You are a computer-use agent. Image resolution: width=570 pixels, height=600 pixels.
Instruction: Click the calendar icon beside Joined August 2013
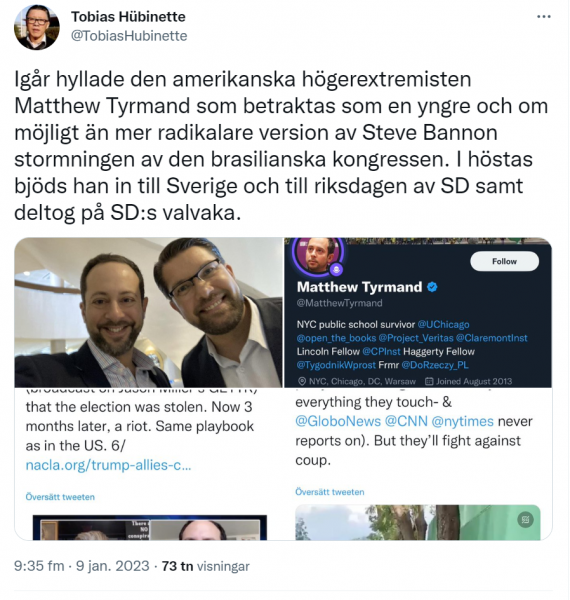(429, 382)
